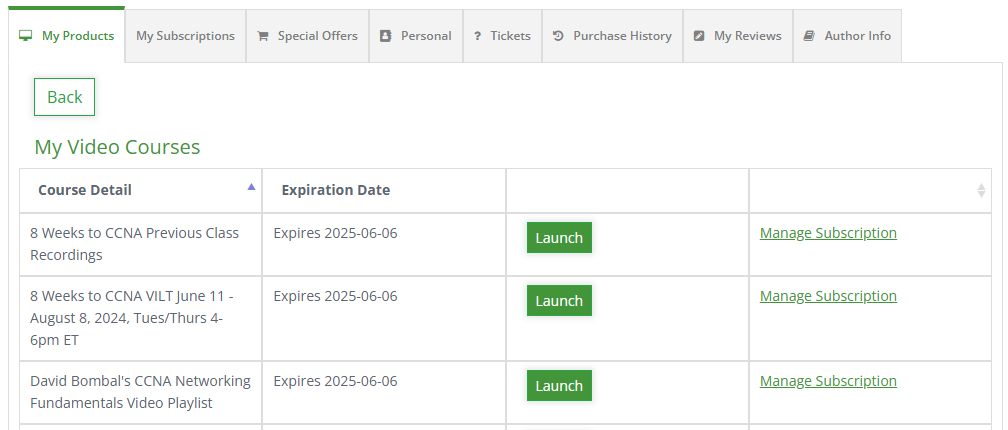Click the history clock icon for Purchase History
This screenshot has height=430, width=1008.
[x=558, y=36]
